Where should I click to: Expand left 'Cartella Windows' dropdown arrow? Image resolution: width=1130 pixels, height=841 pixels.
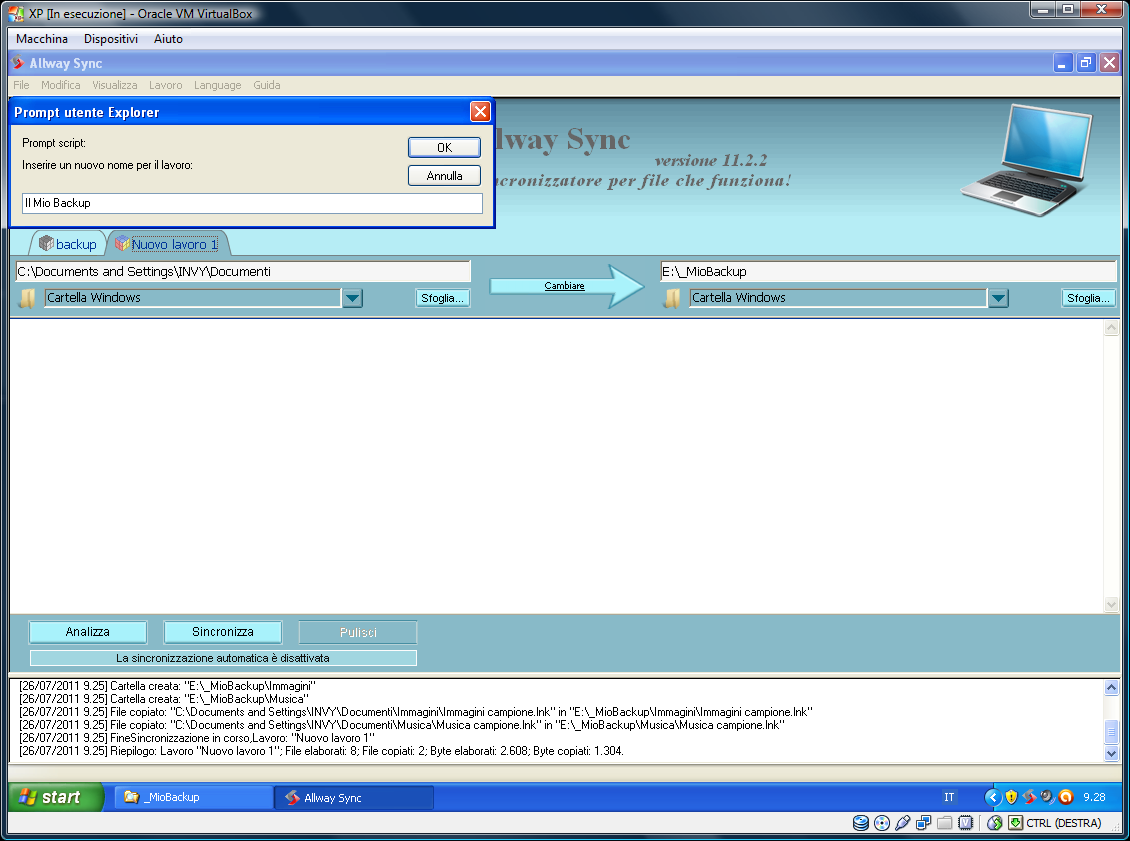[x=352, y=298]
